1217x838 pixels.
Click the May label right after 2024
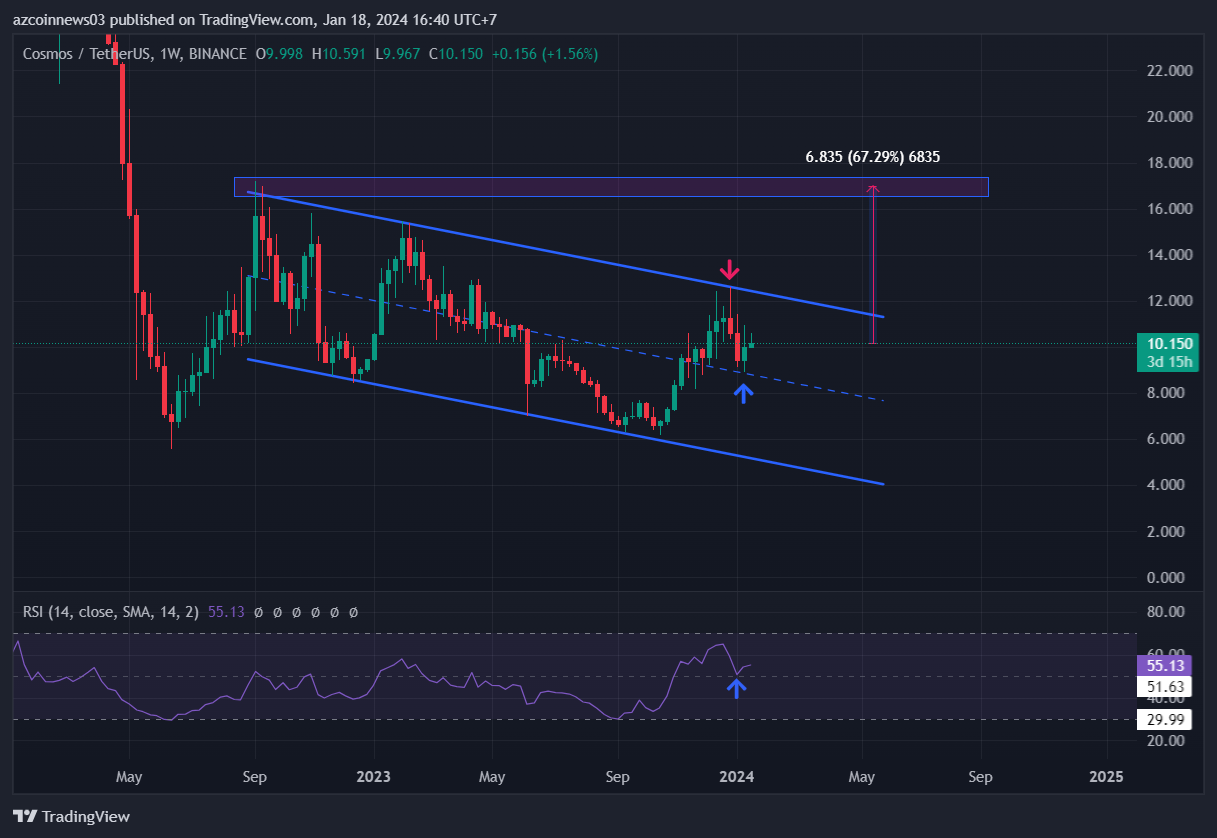pos(862,776)
